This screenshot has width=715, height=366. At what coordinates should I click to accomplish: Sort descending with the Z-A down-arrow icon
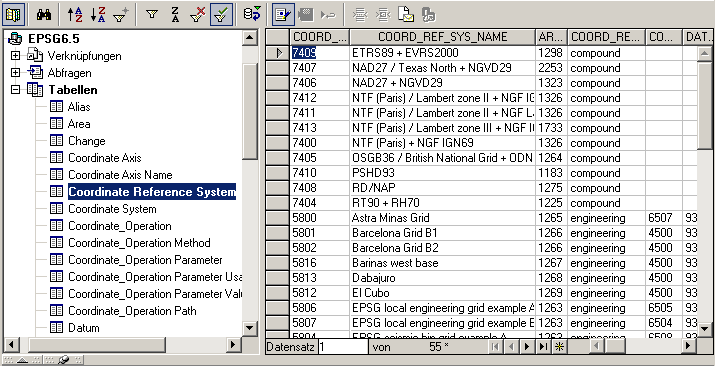[x=98, y=15]
